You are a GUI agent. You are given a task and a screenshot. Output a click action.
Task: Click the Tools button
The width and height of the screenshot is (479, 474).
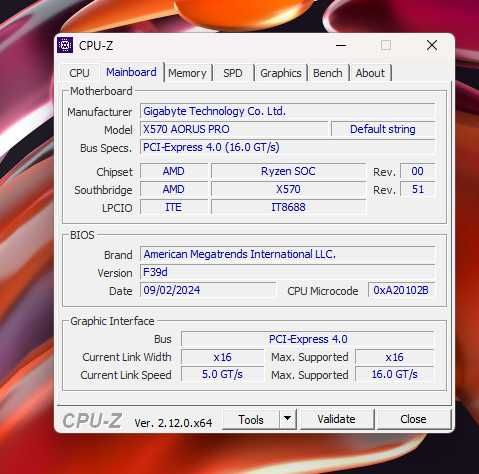(x=251, y=419)
